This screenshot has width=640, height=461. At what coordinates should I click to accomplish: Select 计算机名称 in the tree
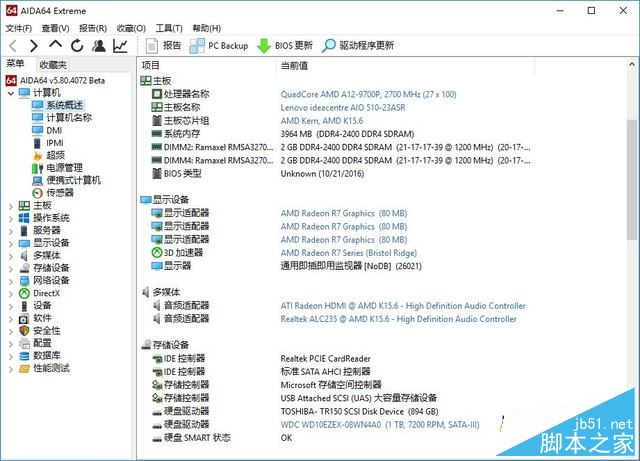69,118
